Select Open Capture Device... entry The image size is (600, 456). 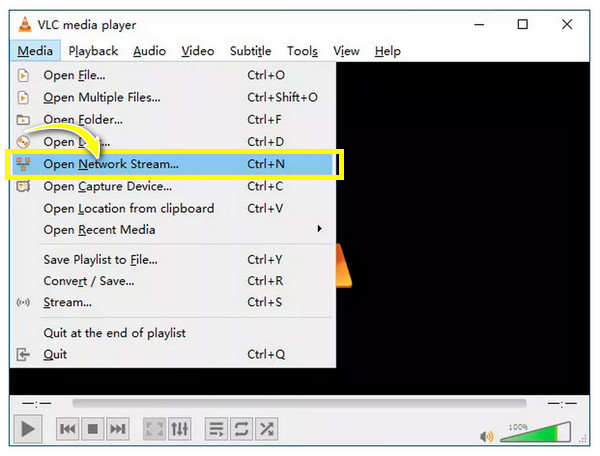(x=173, y=186)
